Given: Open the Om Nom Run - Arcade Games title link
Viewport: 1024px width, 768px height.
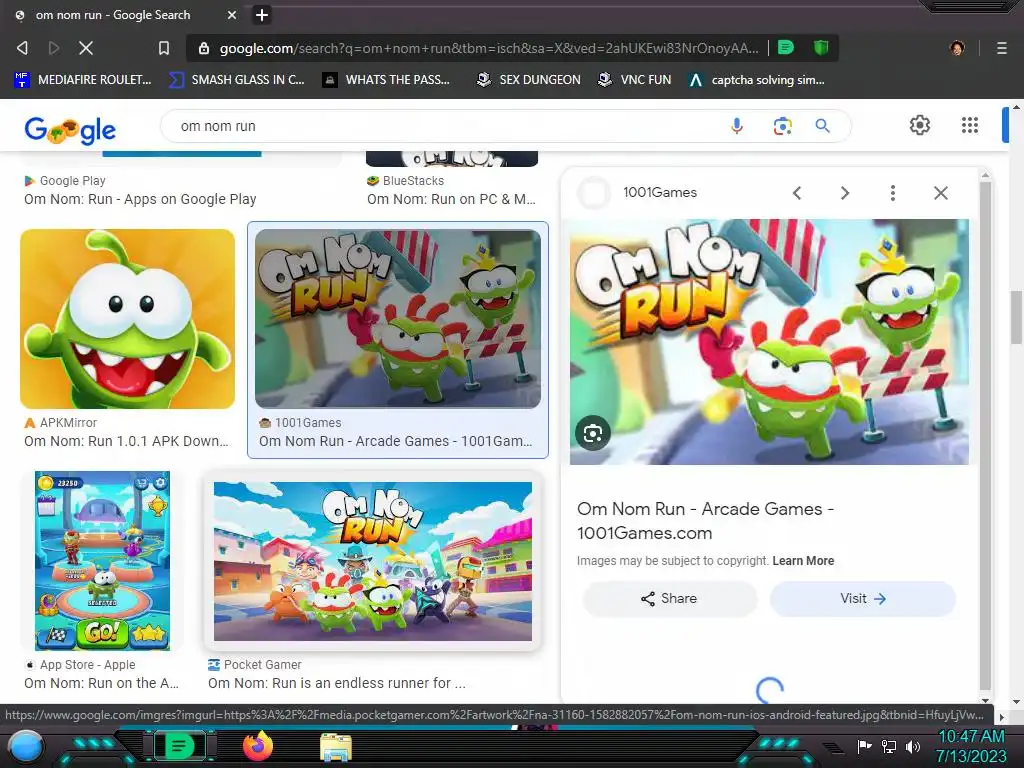Looking at the screenshot, I should point(705,520).
